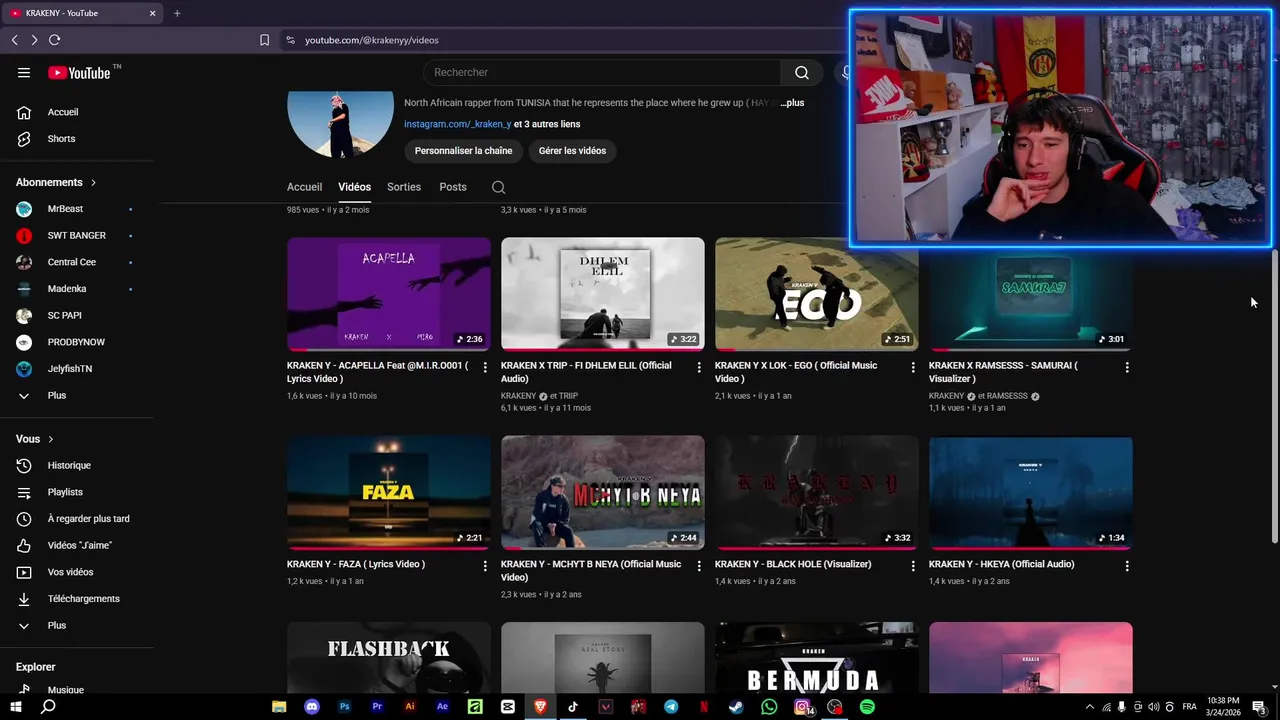The image size is (1280, 720).
Task: Open Steam from the taskbar
Action: [x=736, y=706]
